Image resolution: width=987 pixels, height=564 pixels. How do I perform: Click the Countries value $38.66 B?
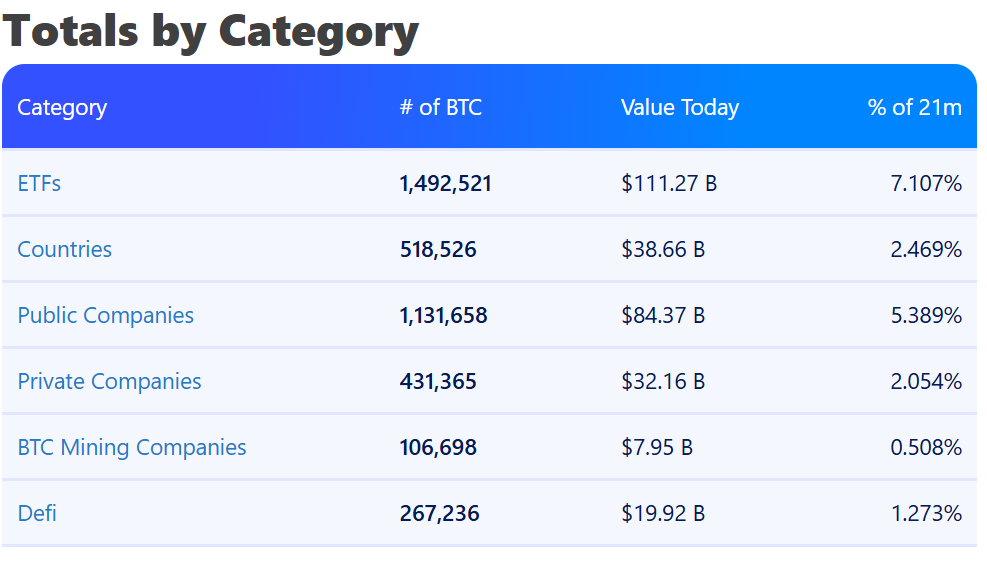(663, 250)
